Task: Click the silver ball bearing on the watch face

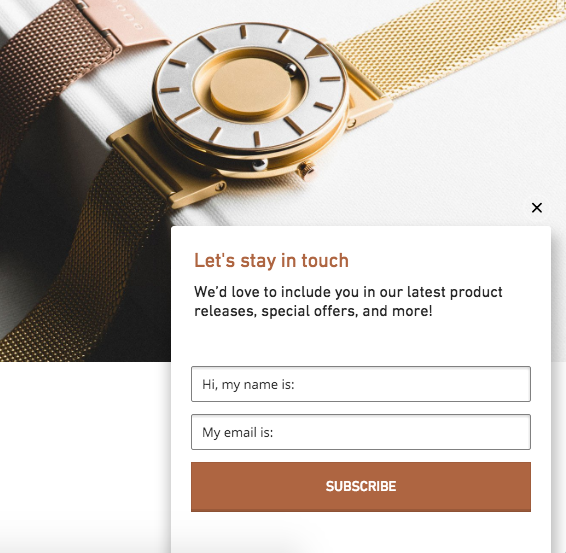Action: [290, 69]
